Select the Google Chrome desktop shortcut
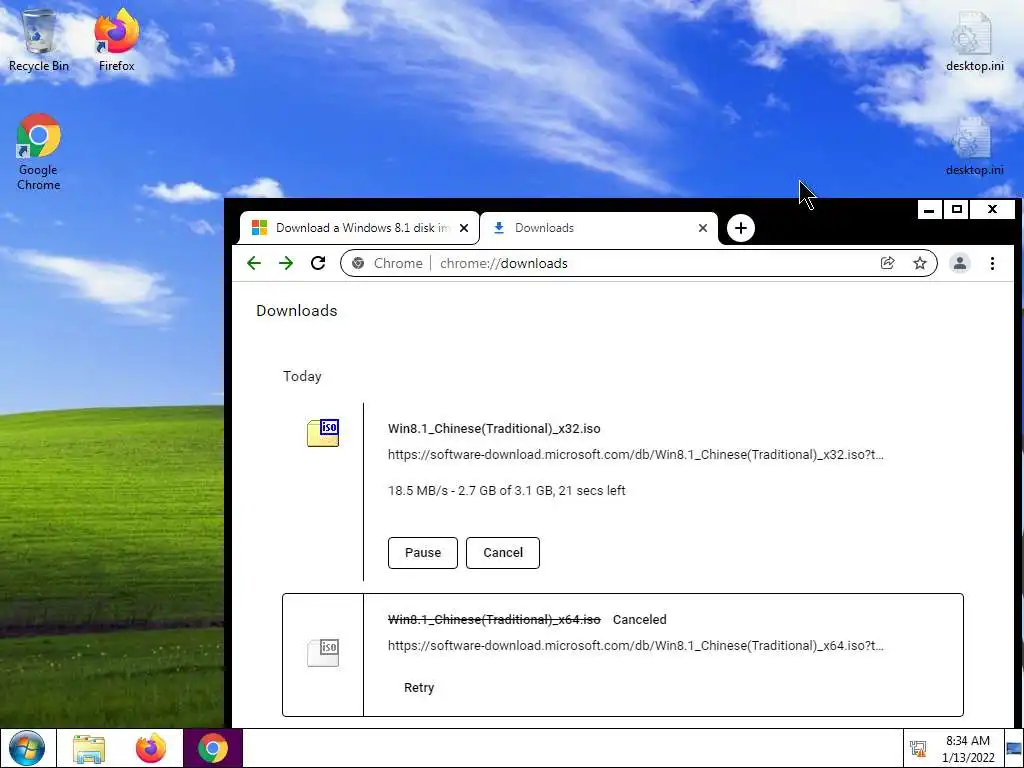1024x768 pixels. click(x=39, y=152)
